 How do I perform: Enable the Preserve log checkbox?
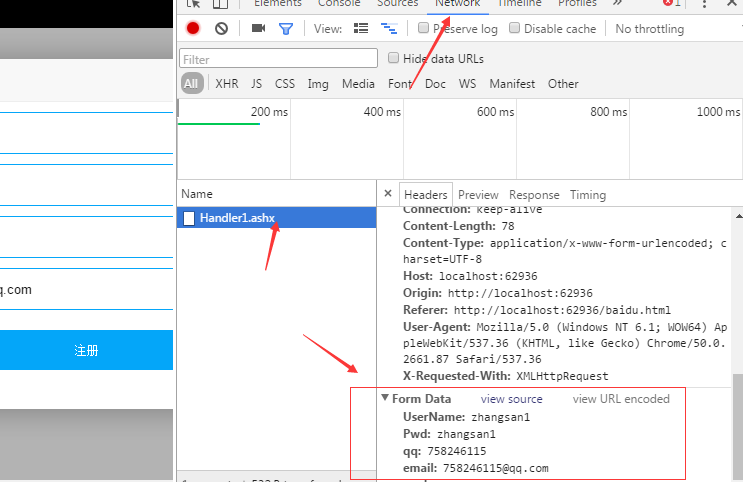coord(424,28)
